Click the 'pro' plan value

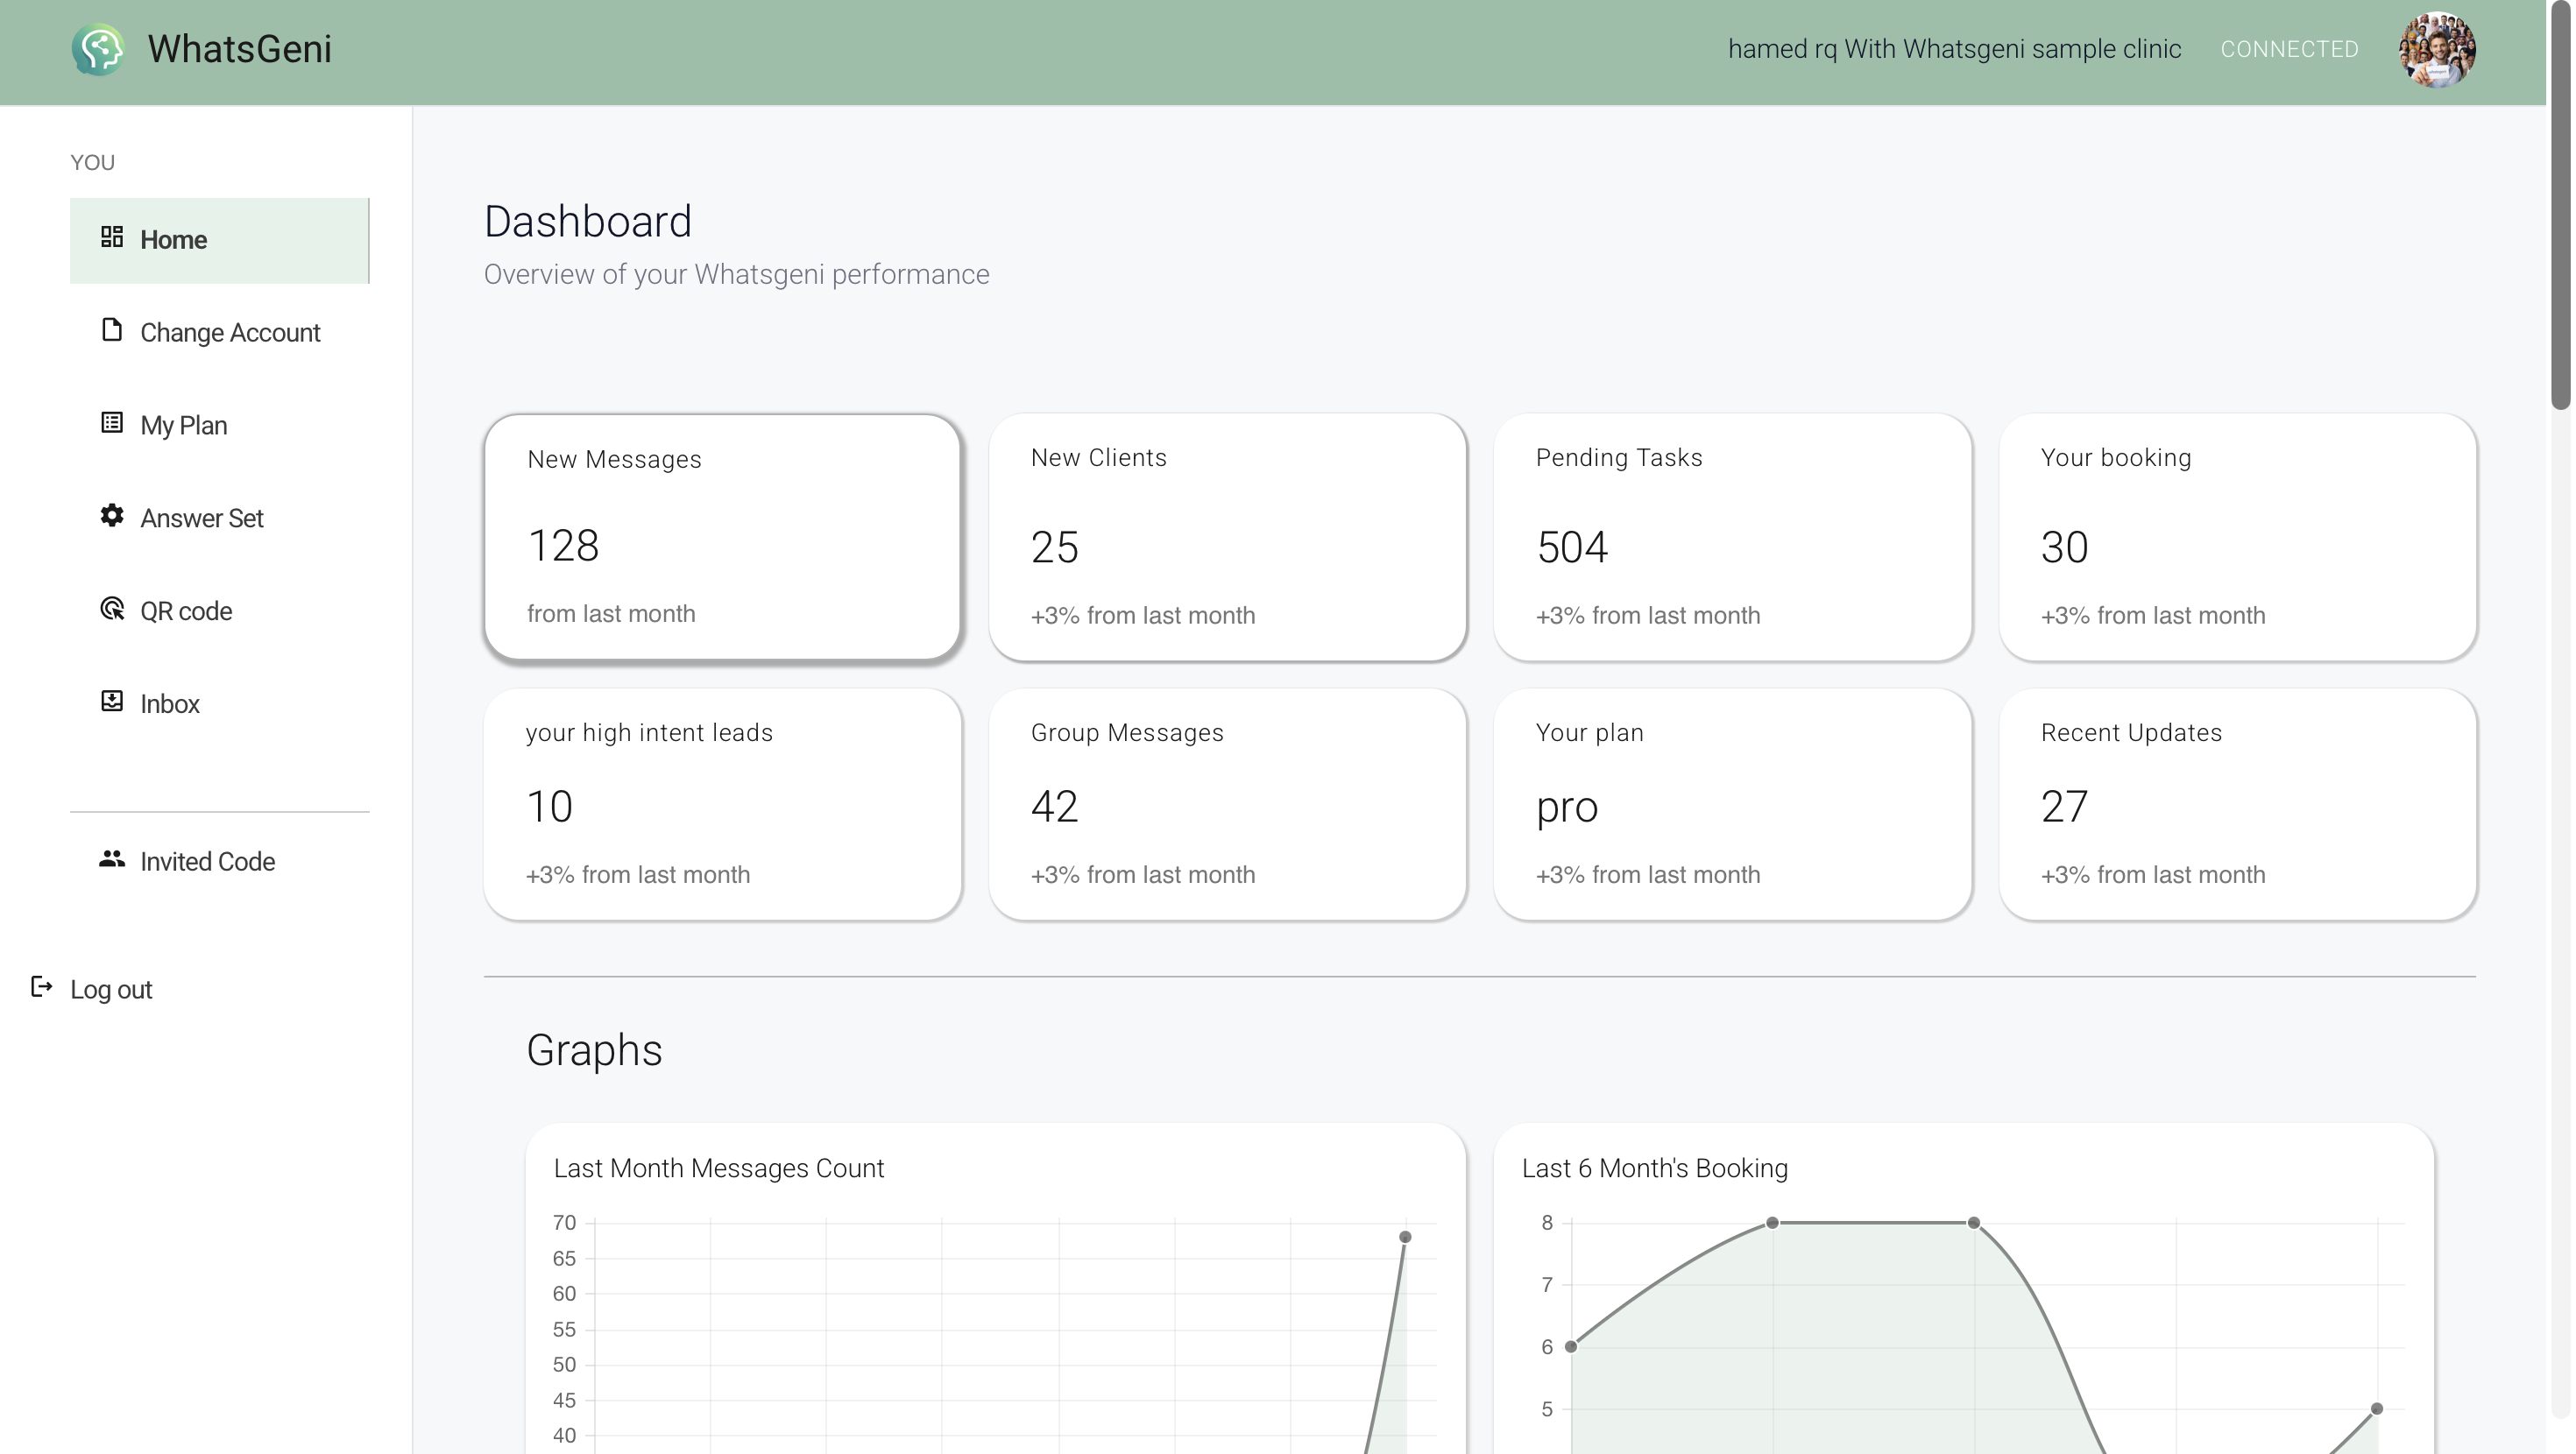(1567, 808)
